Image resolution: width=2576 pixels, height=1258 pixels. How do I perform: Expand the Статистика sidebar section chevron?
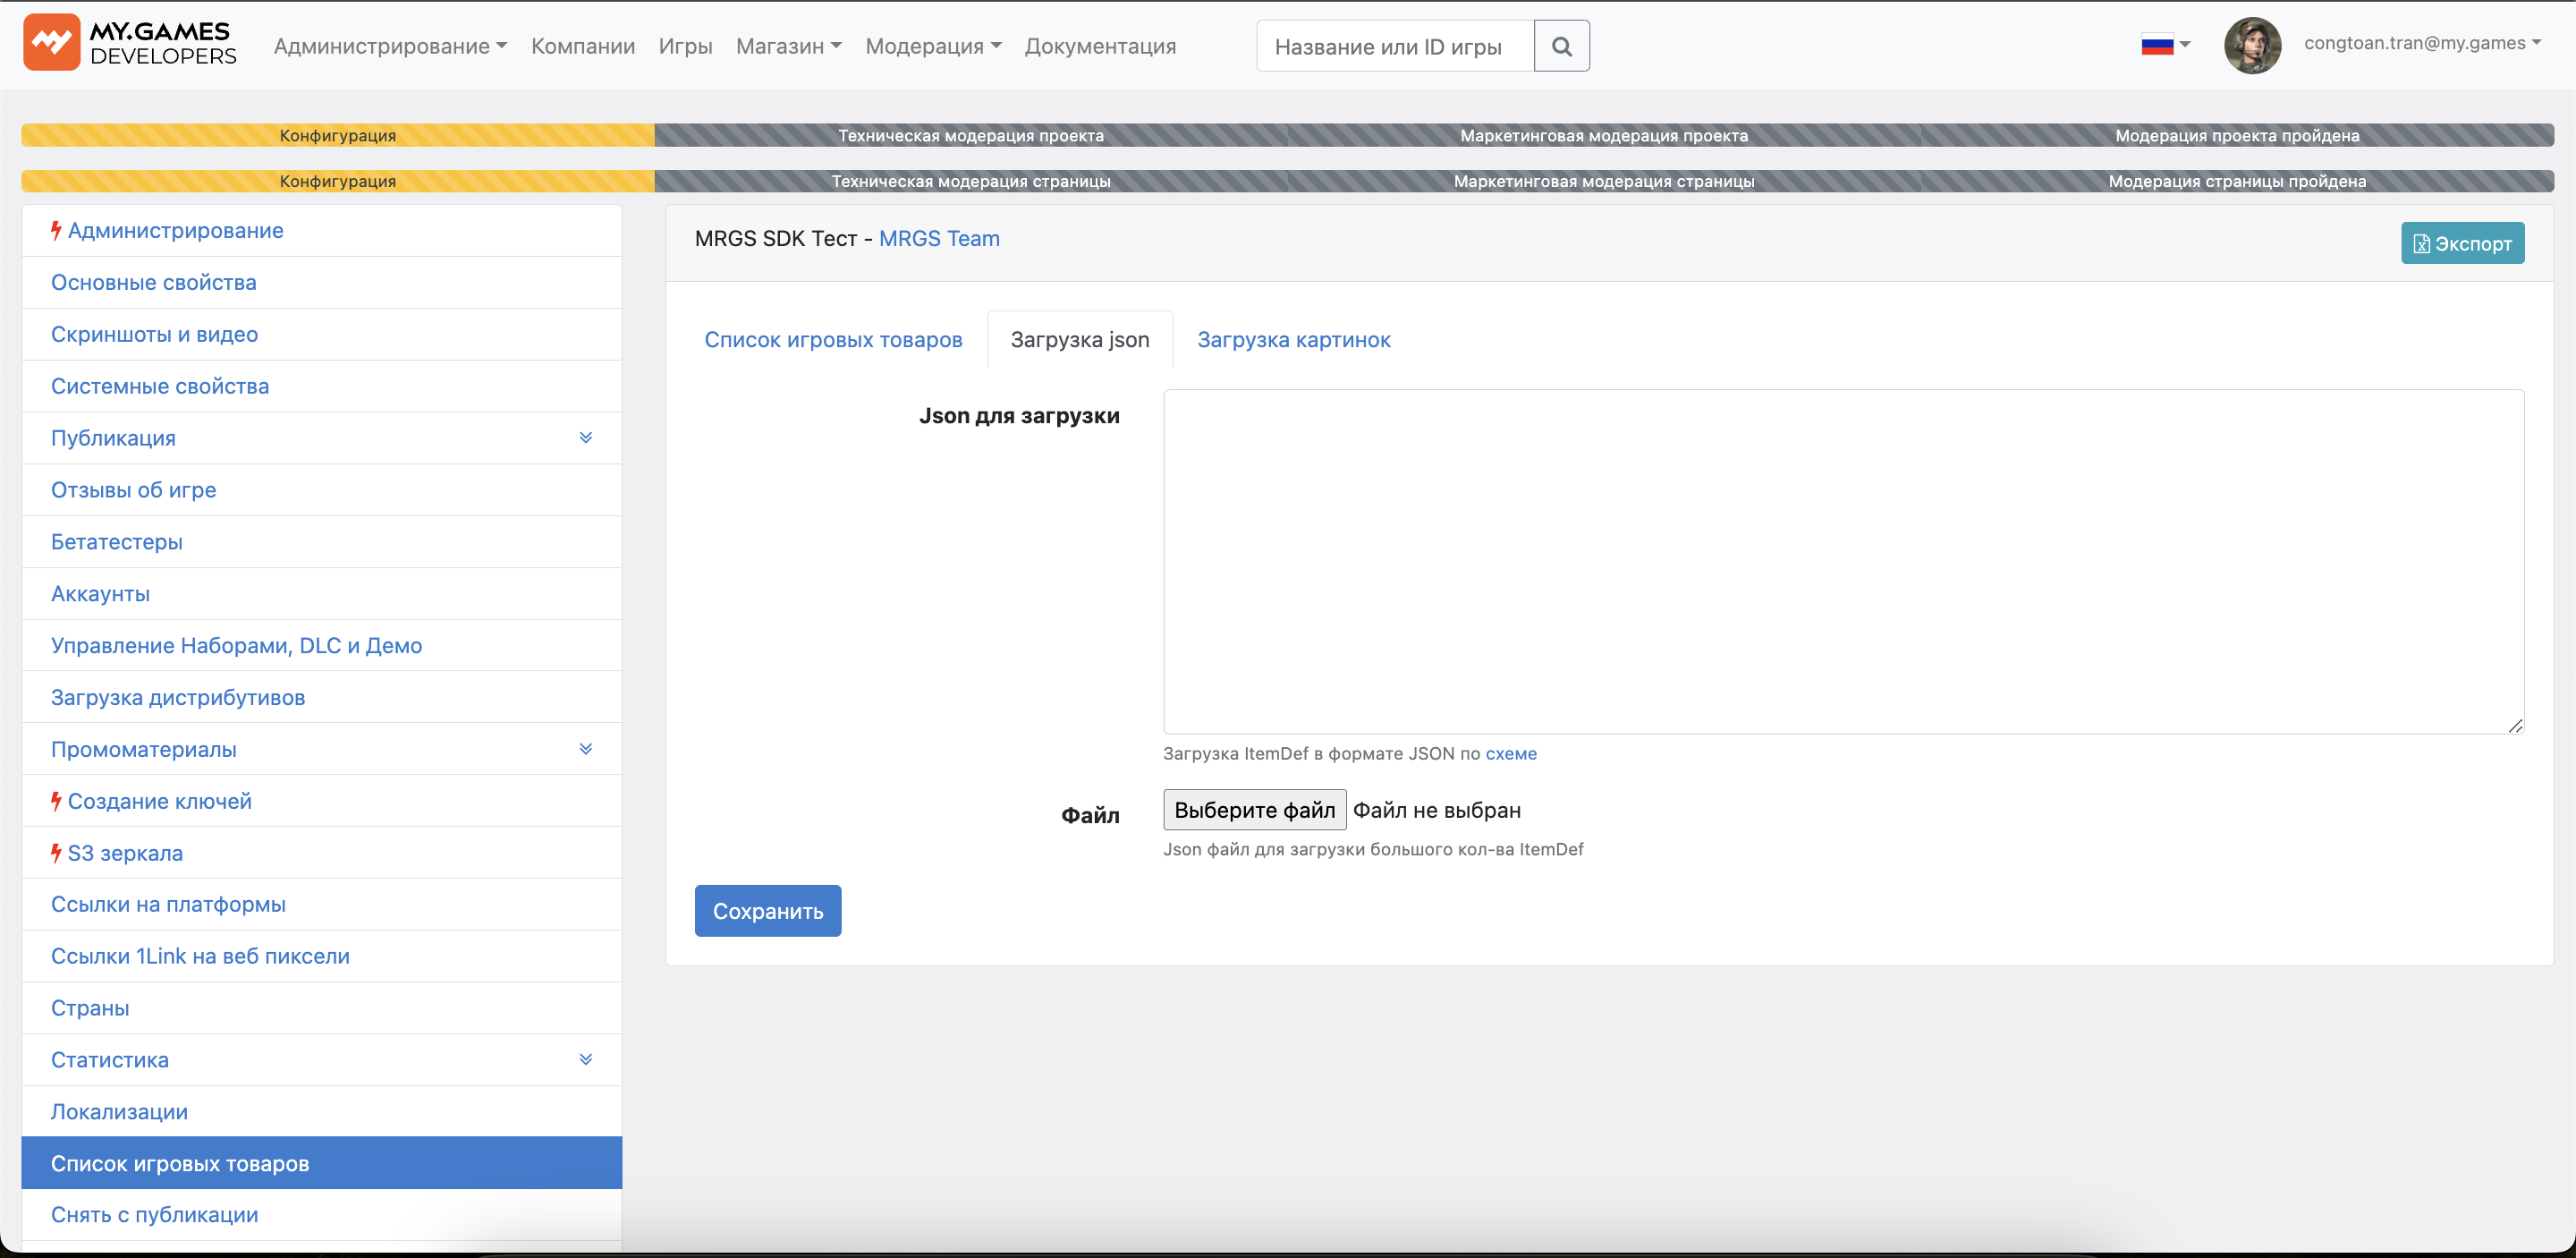click(x=586, y=1059)
